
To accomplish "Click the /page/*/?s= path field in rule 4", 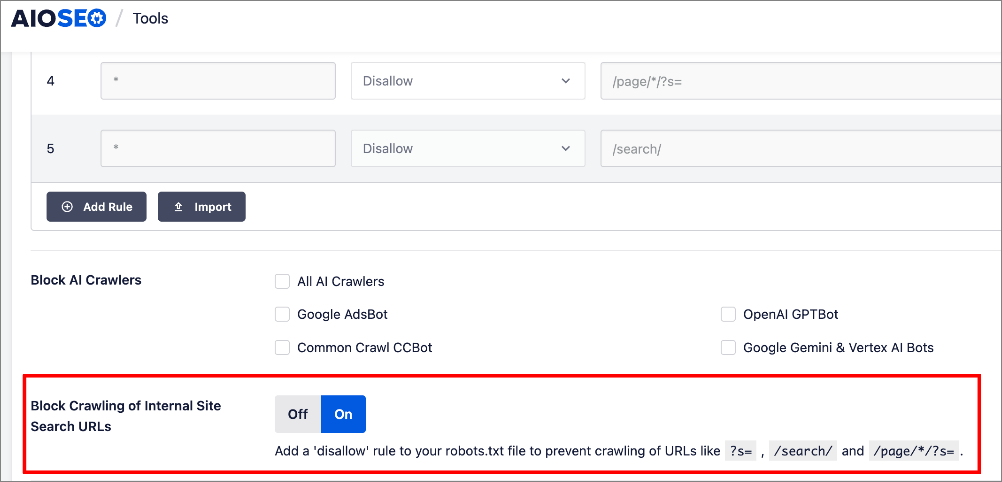I will pyautogui.click(x=801, y=81).
